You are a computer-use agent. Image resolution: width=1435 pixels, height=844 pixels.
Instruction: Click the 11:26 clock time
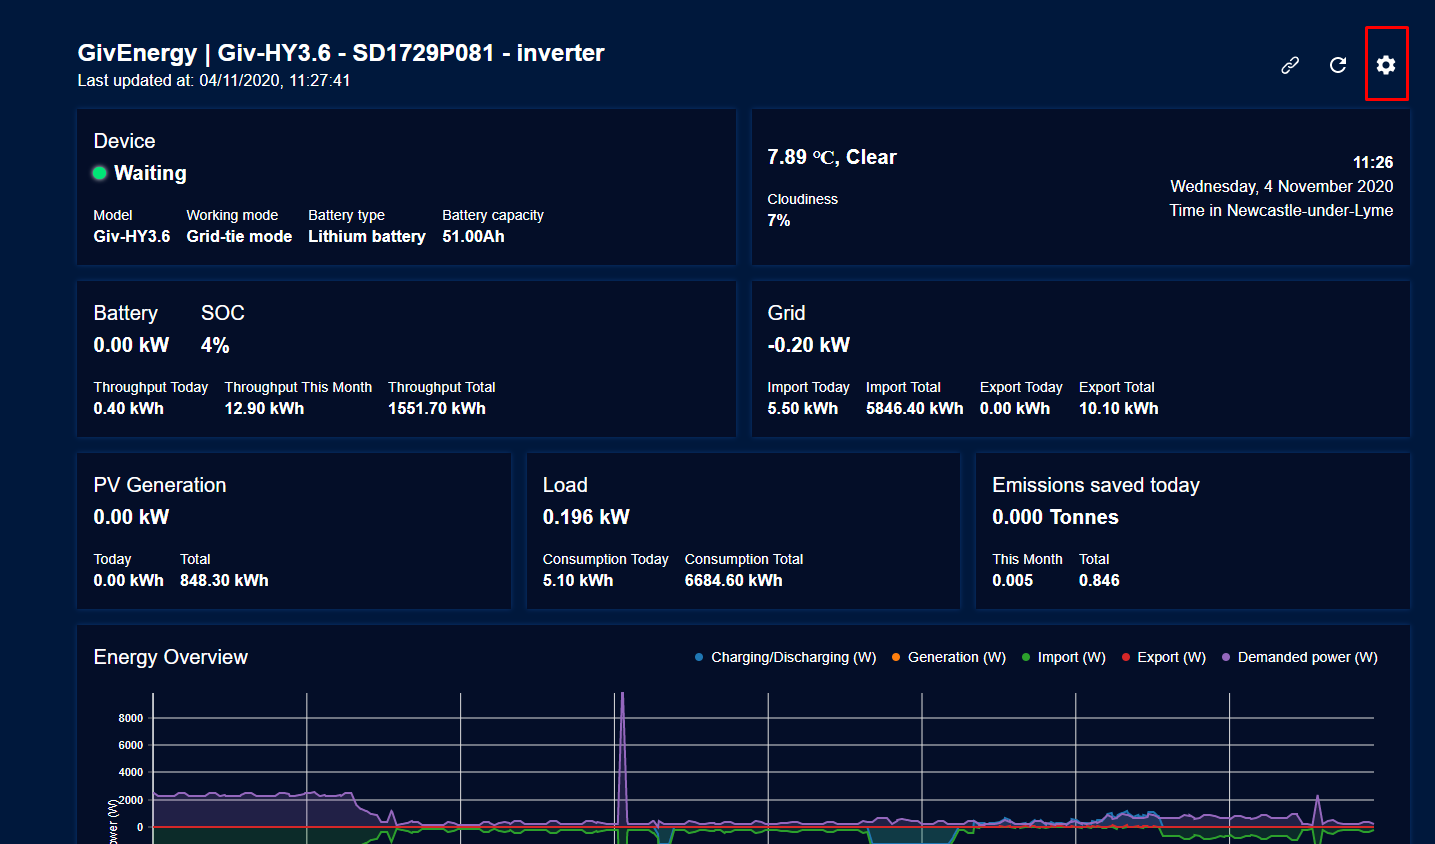(1373, 162)
